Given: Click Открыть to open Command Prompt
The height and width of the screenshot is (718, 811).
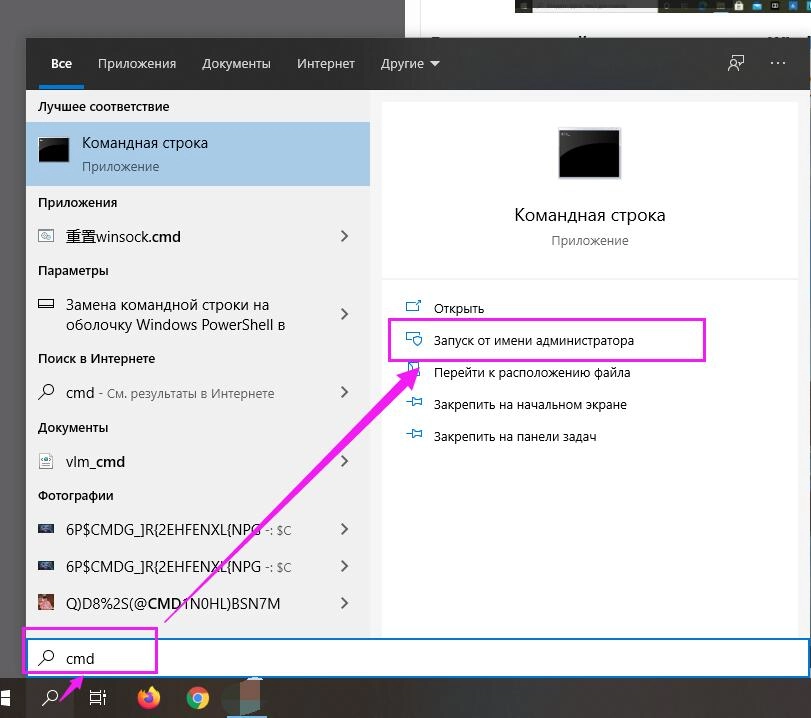Looking at the screenshot, I should click(x=458, y=309).
